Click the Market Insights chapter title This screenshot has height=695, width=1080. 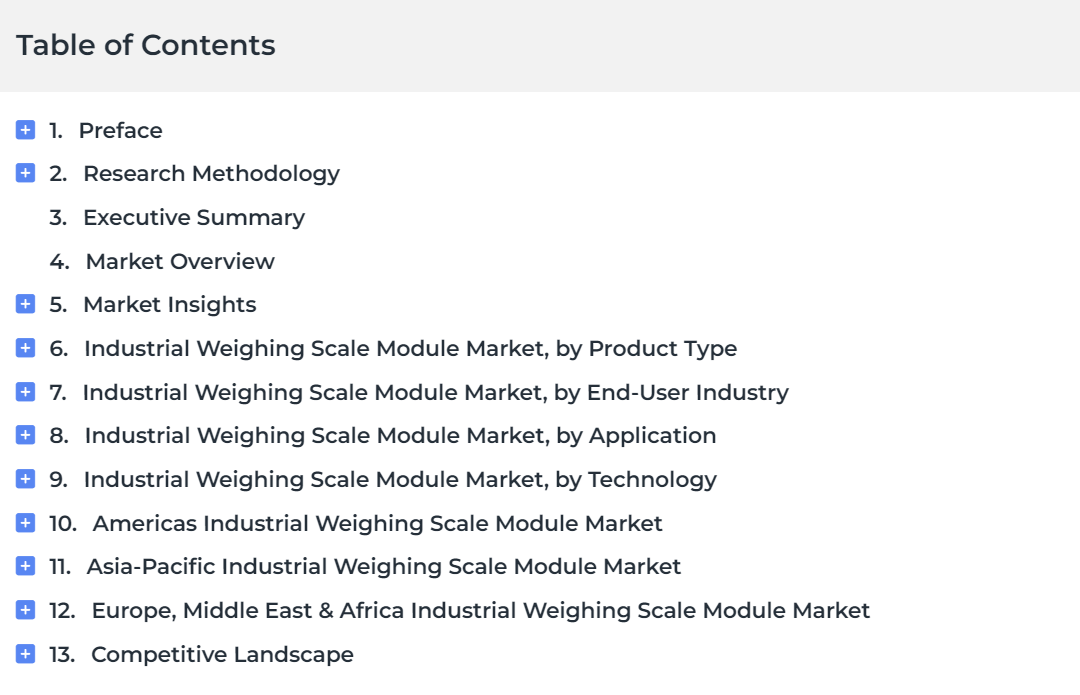pos(169,305)
